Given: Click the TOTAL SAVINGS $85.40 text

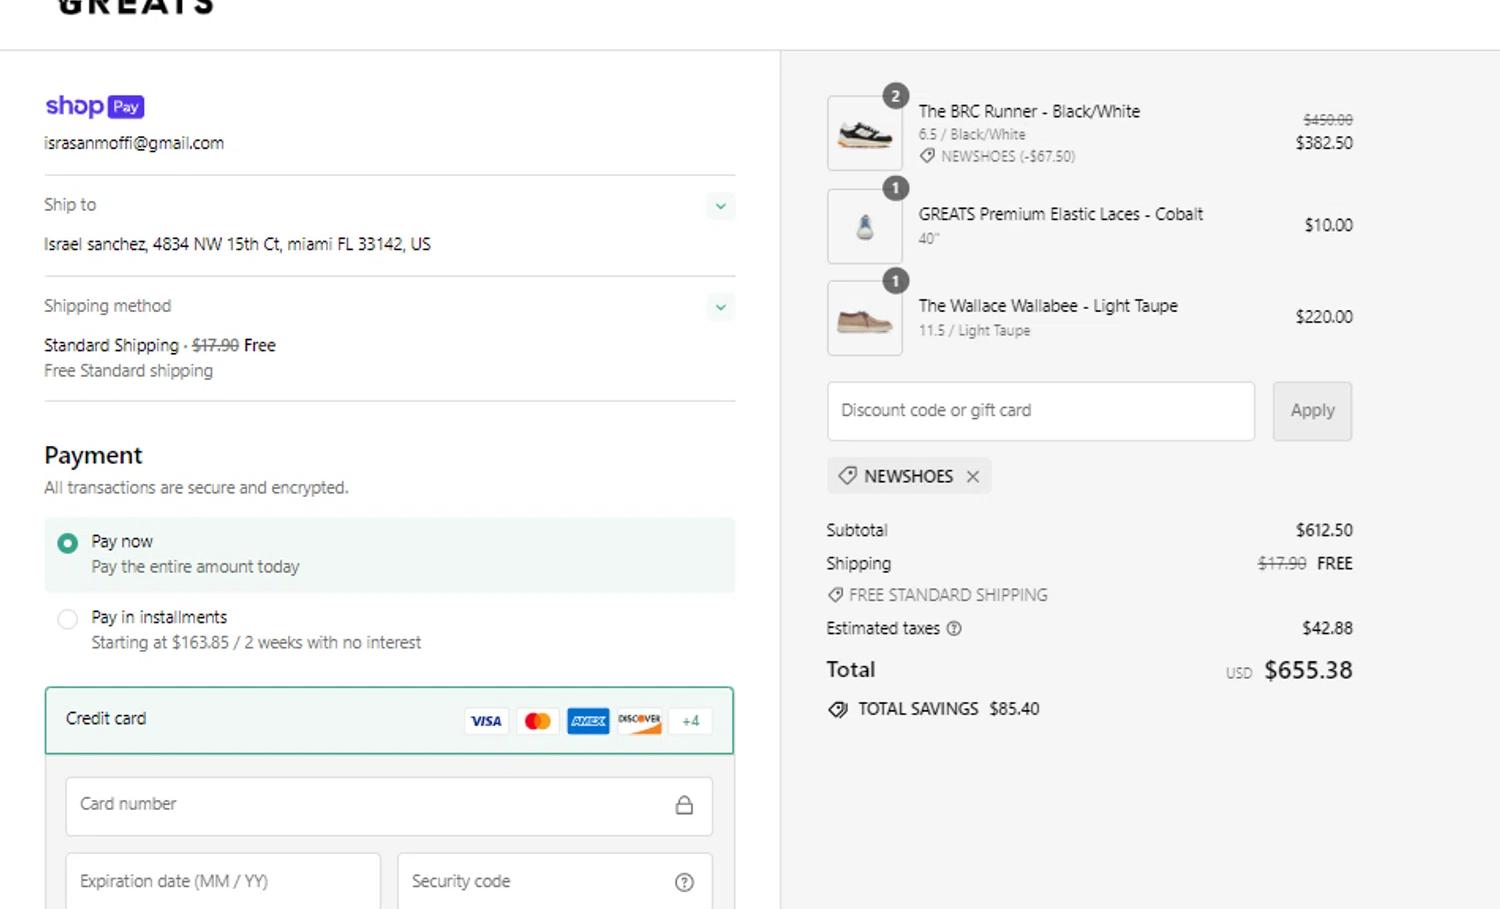Looking at the screenshot, I should tap(948, 709).
